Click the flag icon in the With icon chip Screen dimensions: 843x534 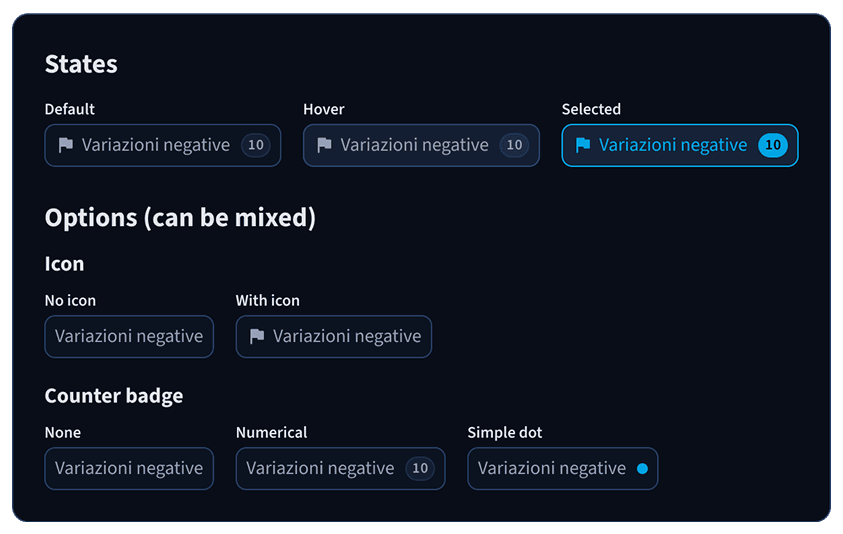click(257, 337)
